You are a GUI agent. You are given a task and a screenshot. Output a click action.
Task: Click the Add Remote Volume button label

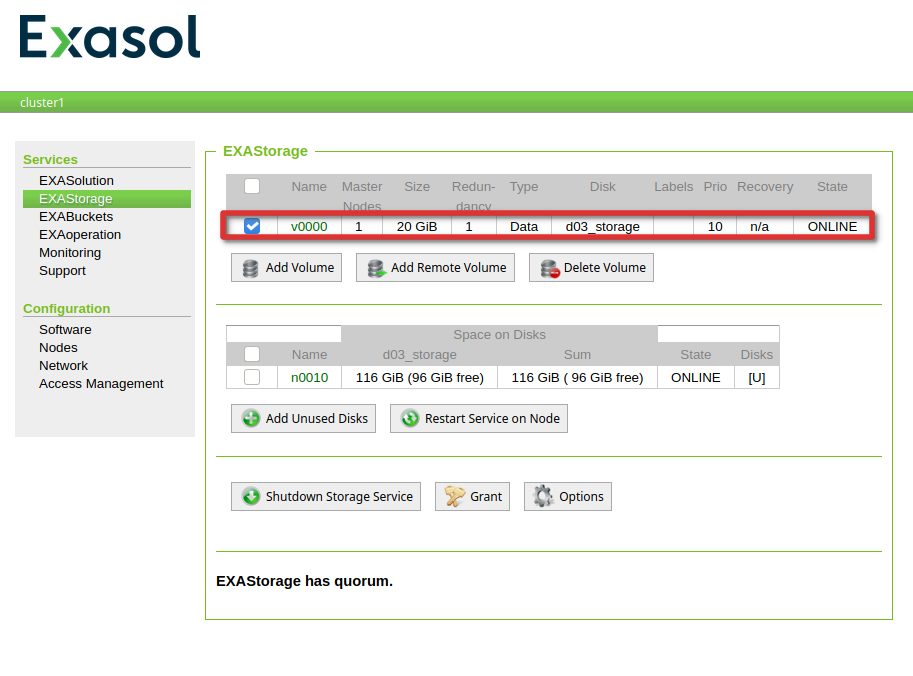pyautogui.click(x=448, y=268)
